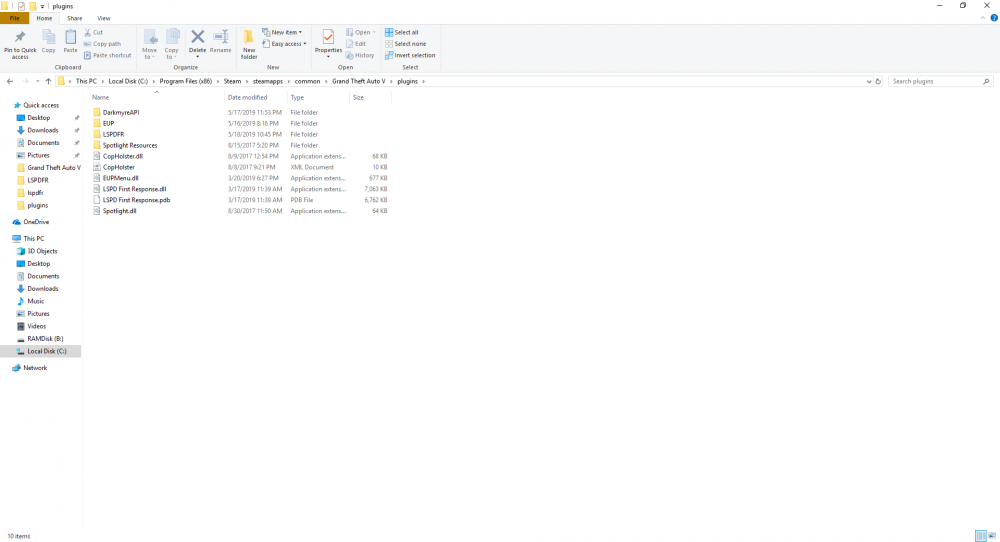
Task: Click Copy path in ribbon
Action: [102, 44]
